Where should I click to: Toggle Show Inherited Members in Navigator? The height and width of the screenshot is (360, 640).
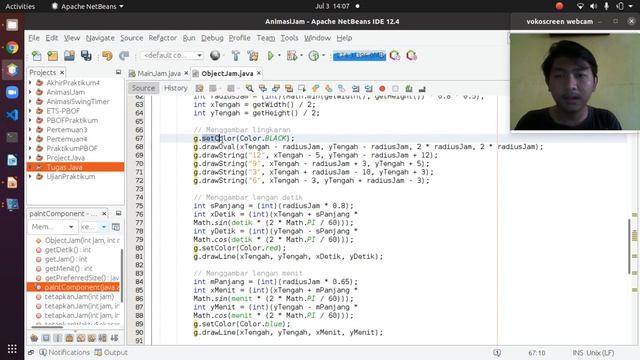34,338
